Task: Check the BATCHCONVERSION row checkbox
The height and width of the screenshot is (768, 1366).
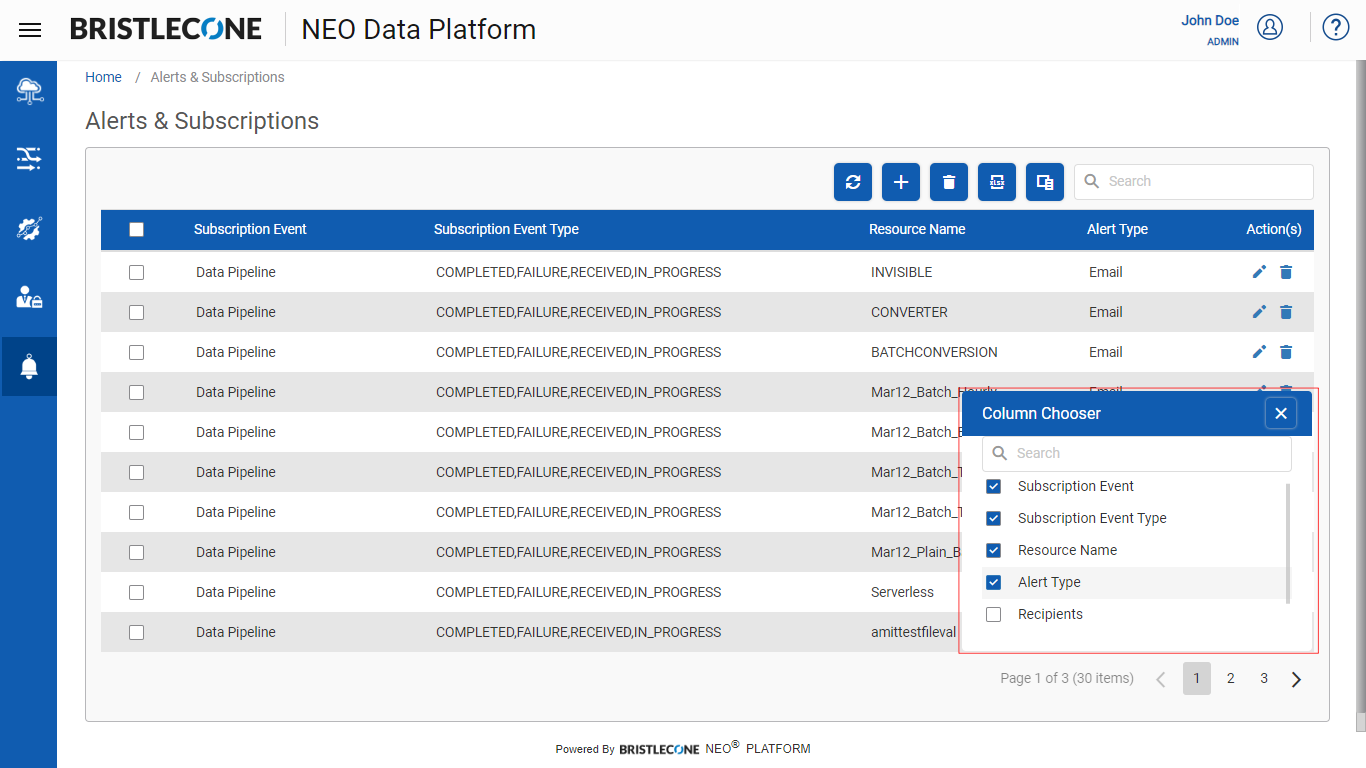Action: [137, 352]
